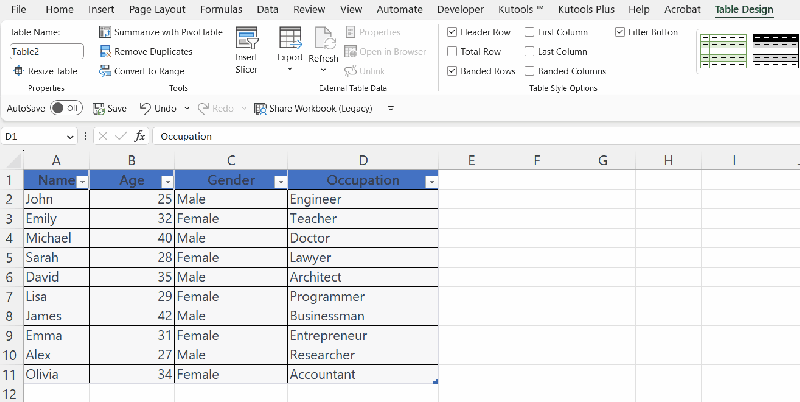Screen dimensions: 800x402
Task: Toggle the AutoSave switch
Action: (66, 108)
